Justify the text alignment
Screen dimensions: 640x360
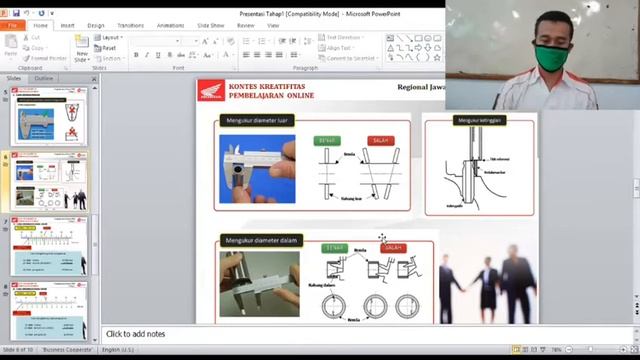point(279,55)
